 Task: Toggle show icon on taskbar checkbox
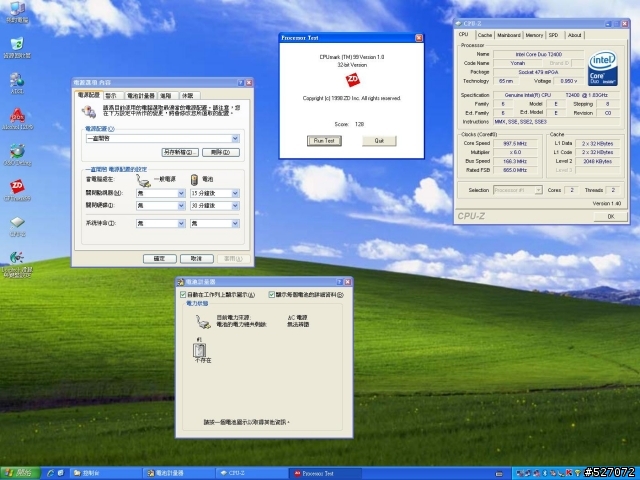[183, 294]
